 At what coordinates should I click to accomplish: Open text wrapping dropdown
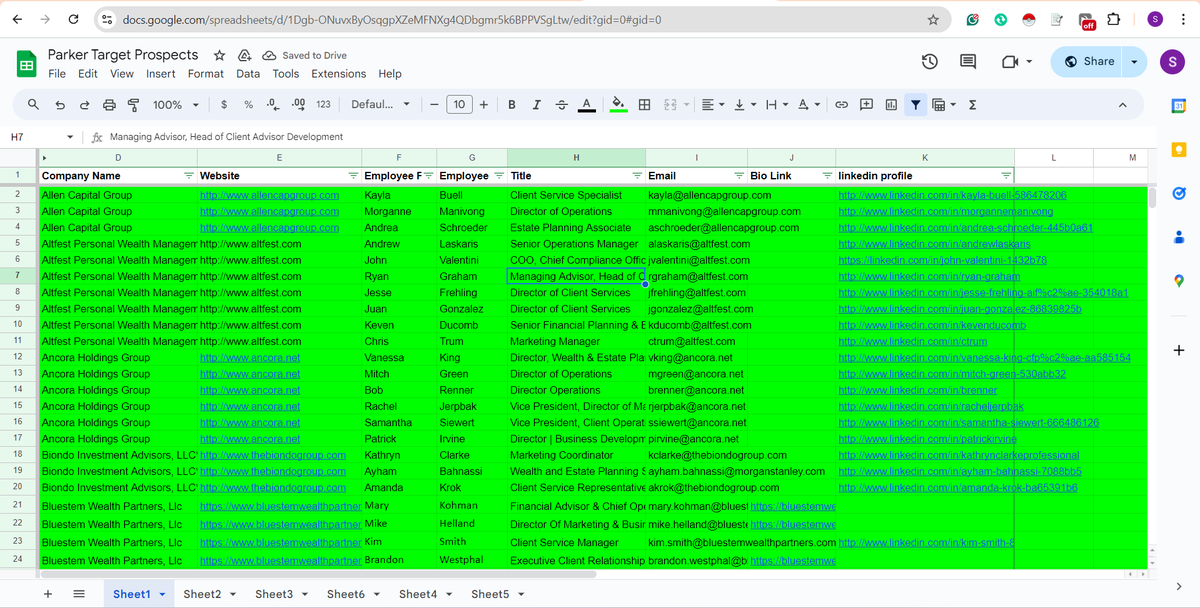775,104
